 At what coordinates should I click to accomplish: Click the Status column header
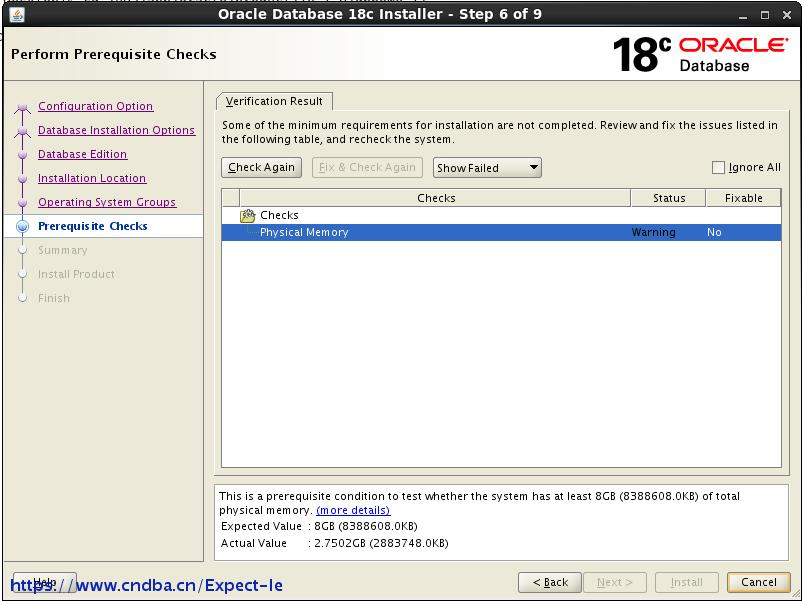[669, 198]
